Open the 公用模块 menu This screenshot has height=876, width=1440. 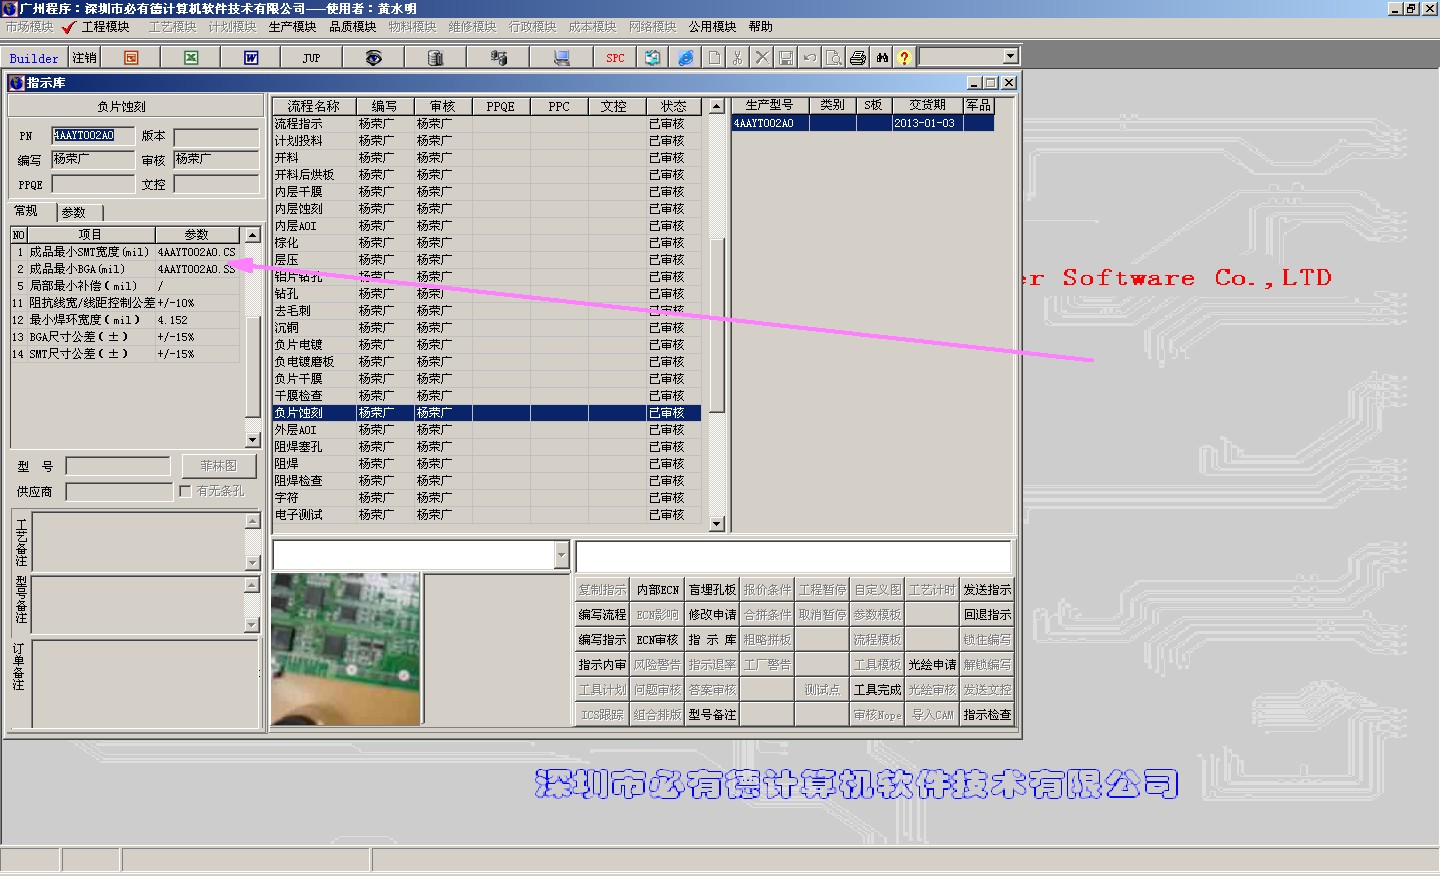pos(712,27)
